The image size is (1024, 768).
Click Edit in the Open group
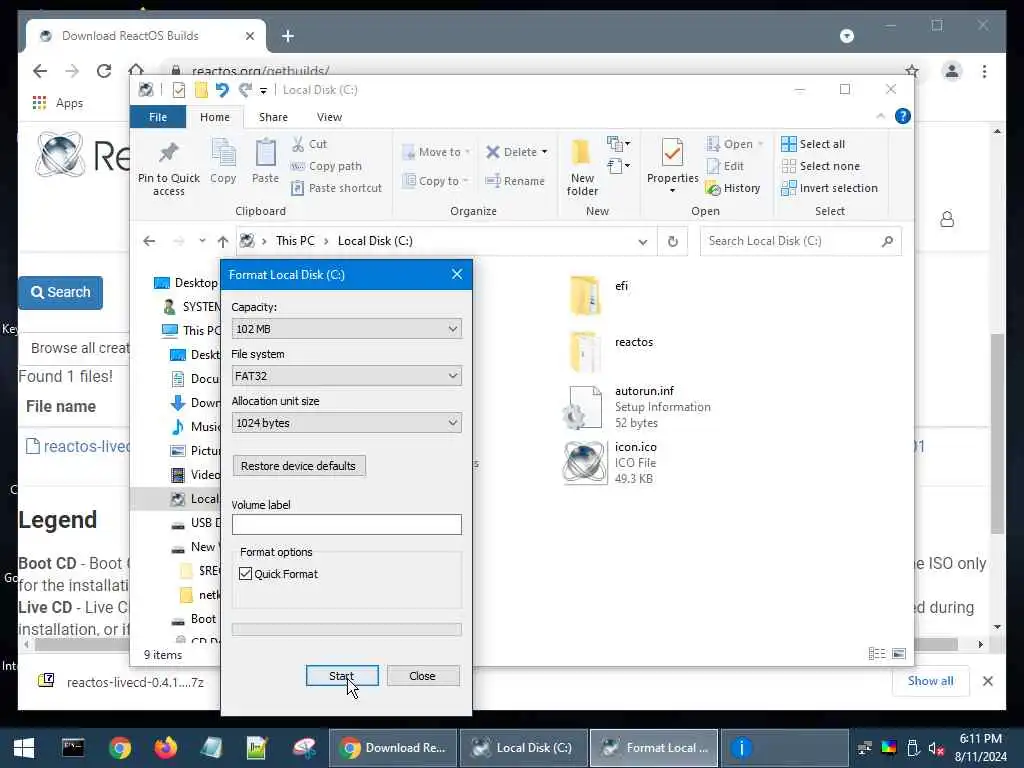pyautogui.click(x=726, y=166)
